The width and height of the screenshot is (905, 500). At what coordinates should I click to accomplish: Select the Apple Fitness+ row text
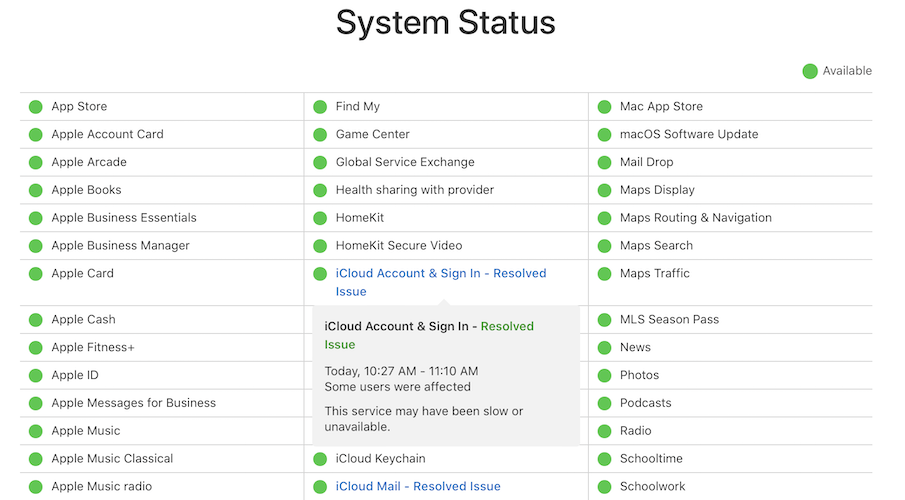(x=93, y=347)
